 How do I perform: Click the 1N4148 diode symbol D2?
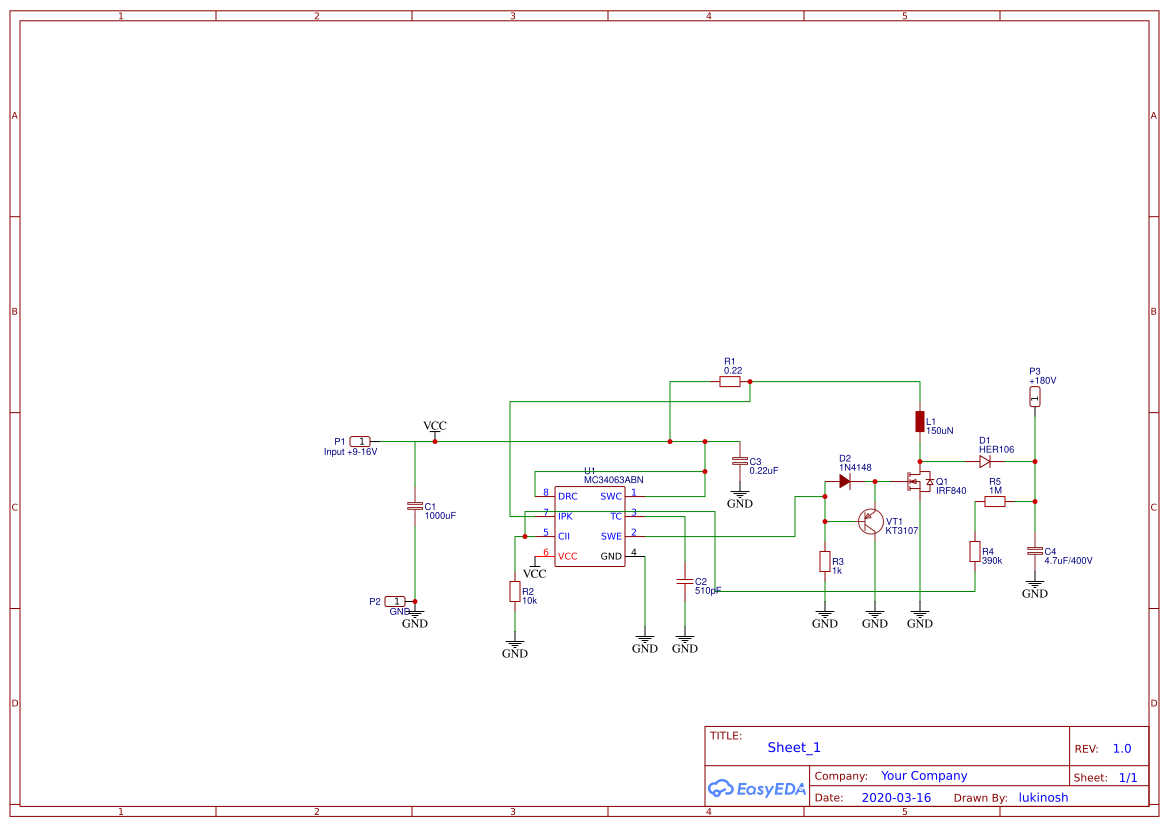coord(846,479)
